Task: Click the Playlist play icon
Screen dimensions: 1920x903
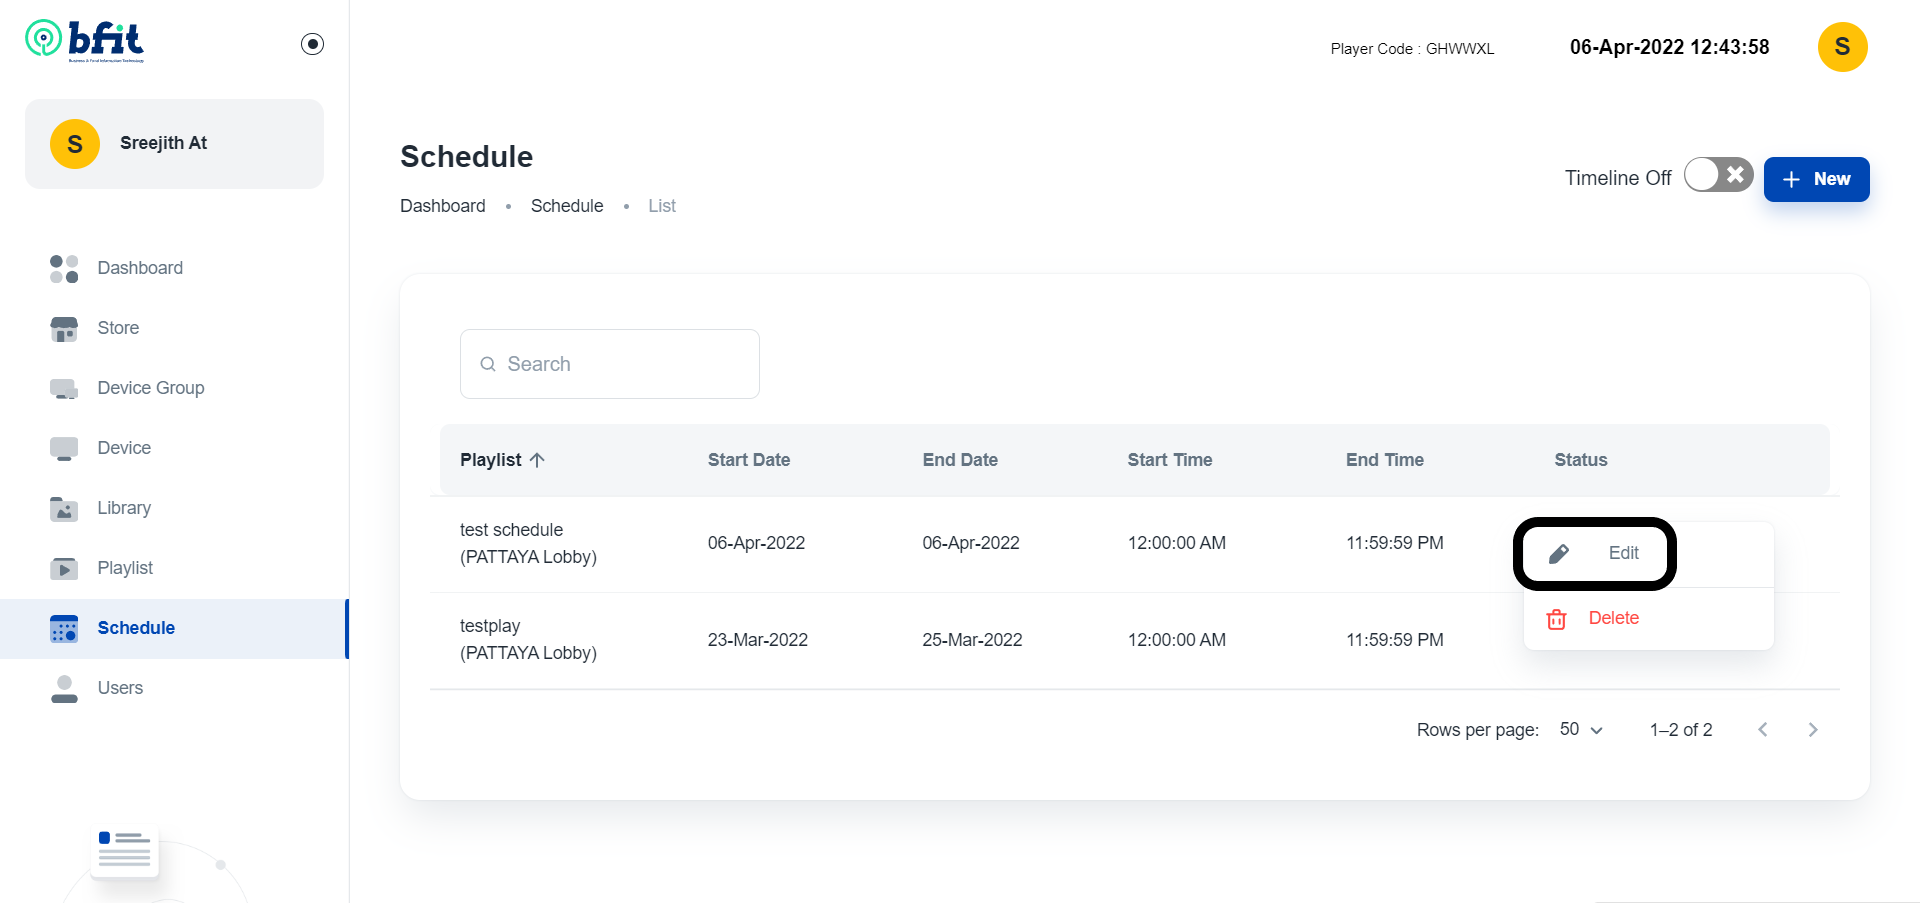Action: (x=64, y=568)
